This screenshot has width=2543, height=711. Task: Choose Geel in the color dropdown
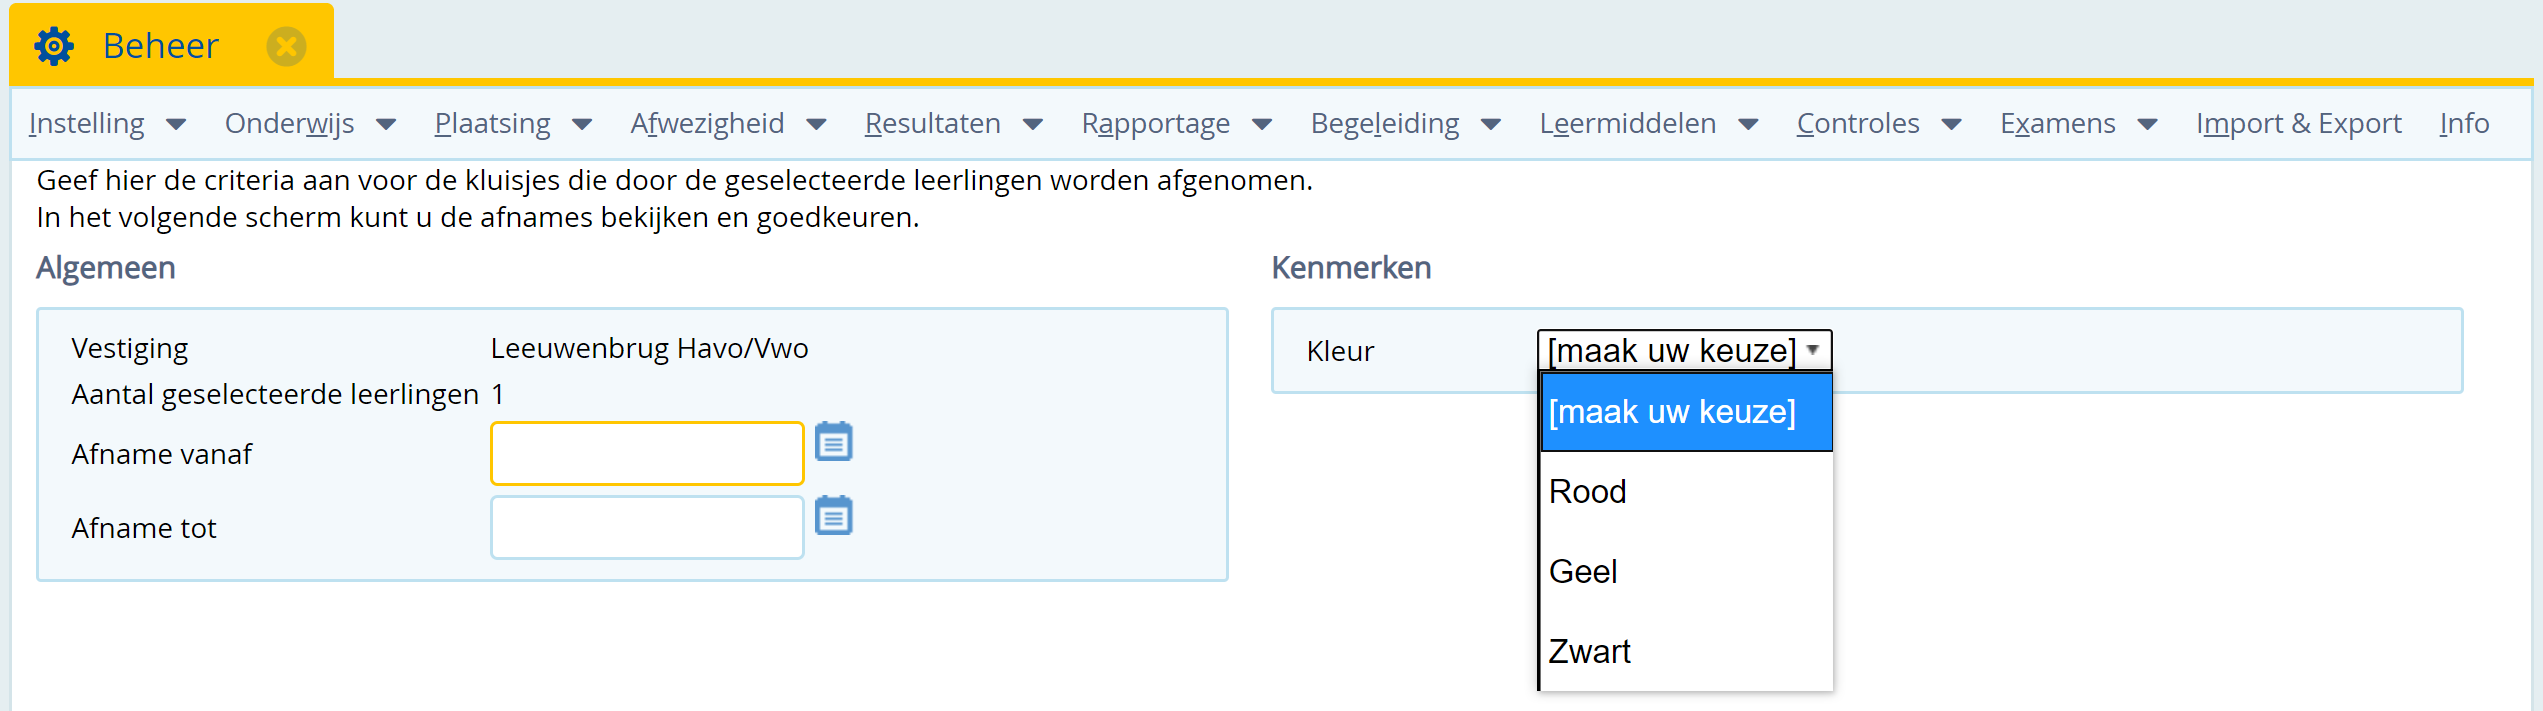tap(1686, 572)
